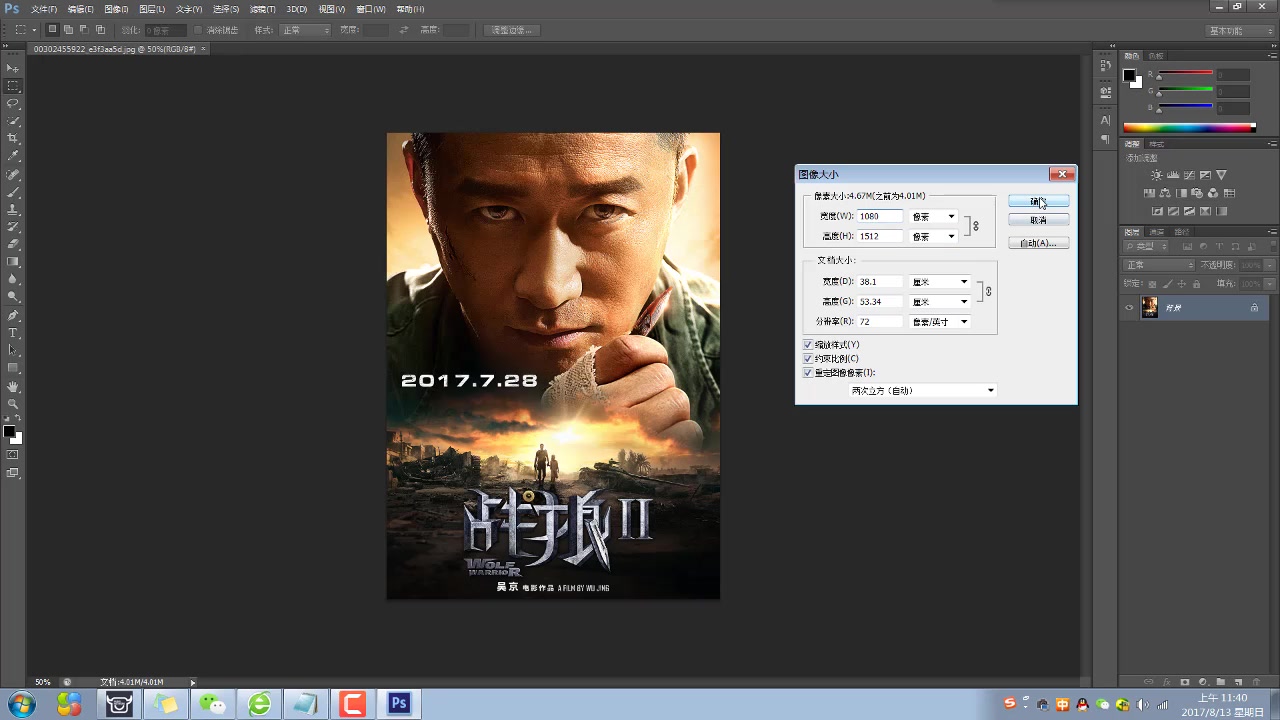Viewport: 1280px width, 720px height.
Task: Select the Brush tool
Action: click(13, 191)
